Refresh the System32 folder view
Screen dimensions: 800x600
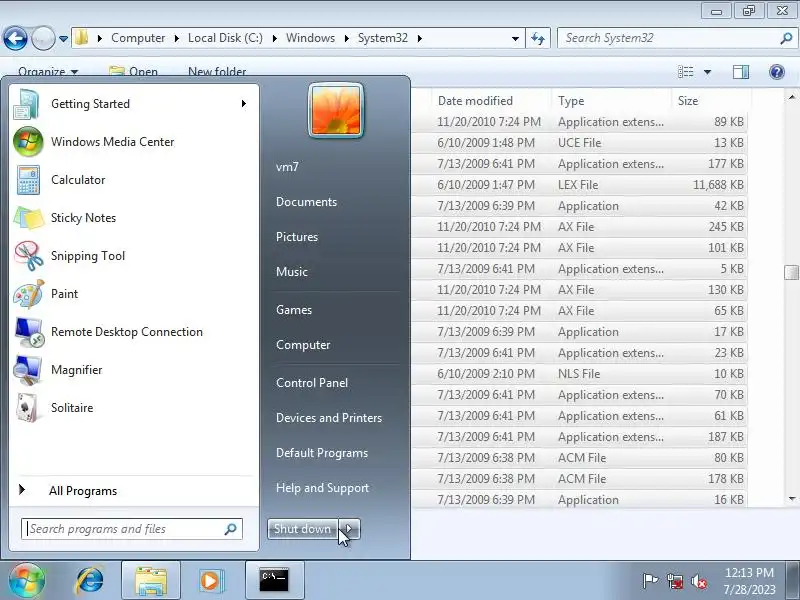538,38
